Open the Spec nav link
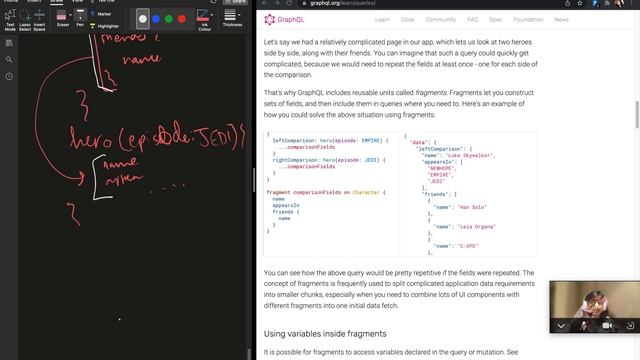The width and height of the screenshot is (640, 360). pos(495,20)
